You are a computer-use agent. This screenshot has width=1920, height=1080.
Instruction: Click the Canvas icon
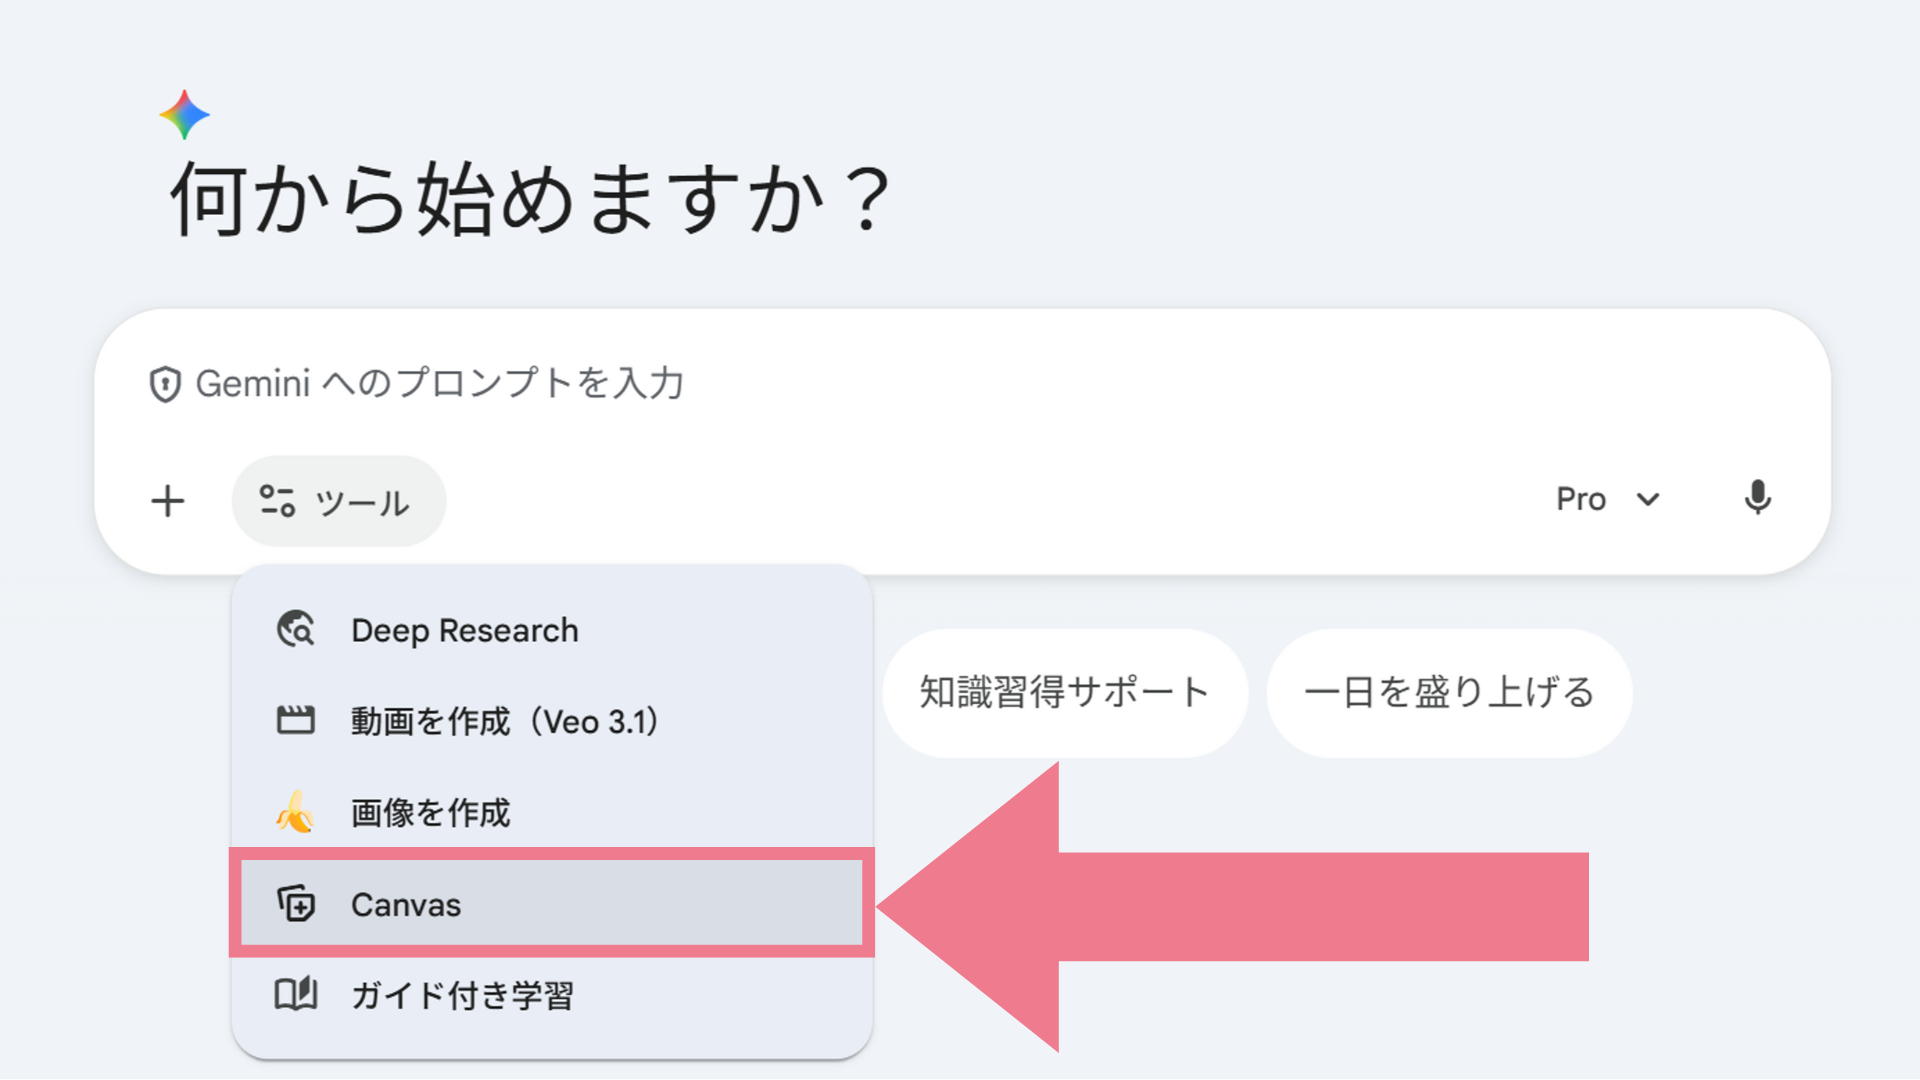tap(296, 904)
